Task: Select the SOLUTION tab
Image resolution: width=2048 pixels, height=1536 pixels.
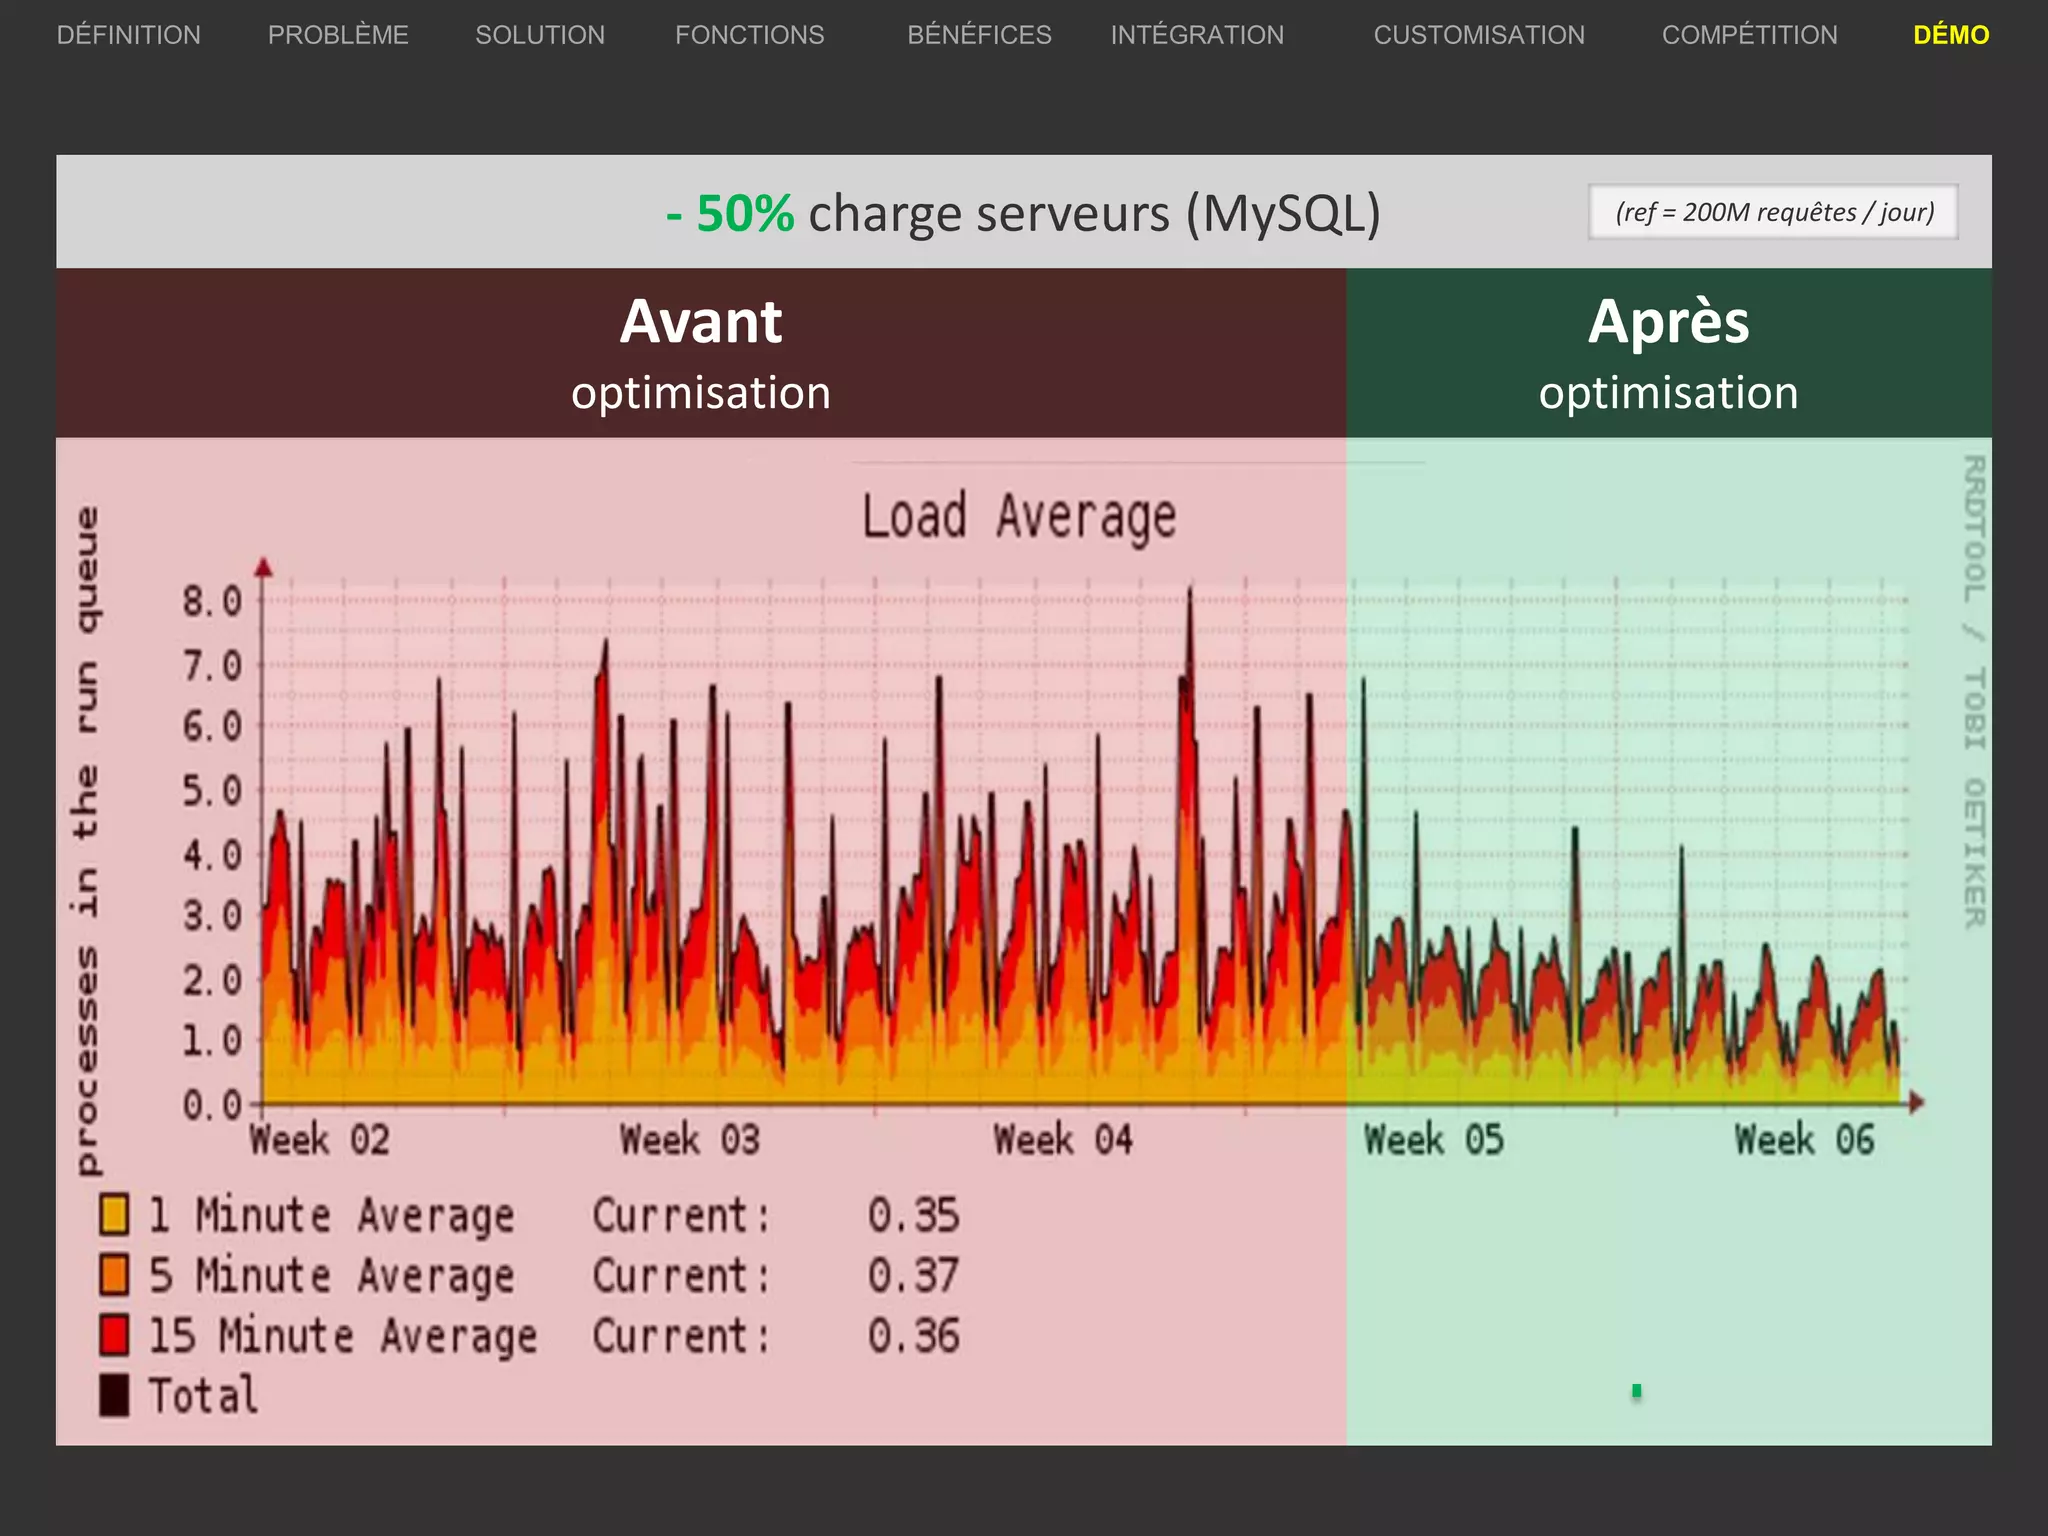Action: [540, 35]
